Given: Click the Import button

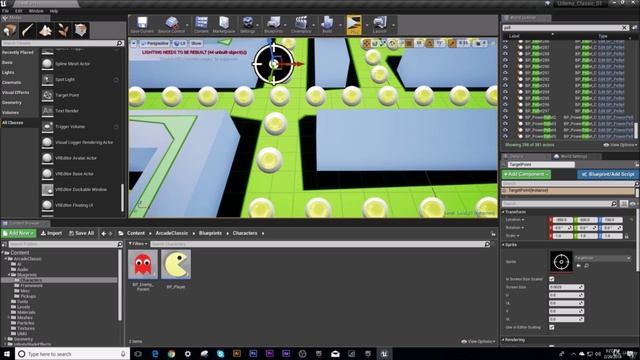Looking at the screenshot, I should click(x=51, y=233).
